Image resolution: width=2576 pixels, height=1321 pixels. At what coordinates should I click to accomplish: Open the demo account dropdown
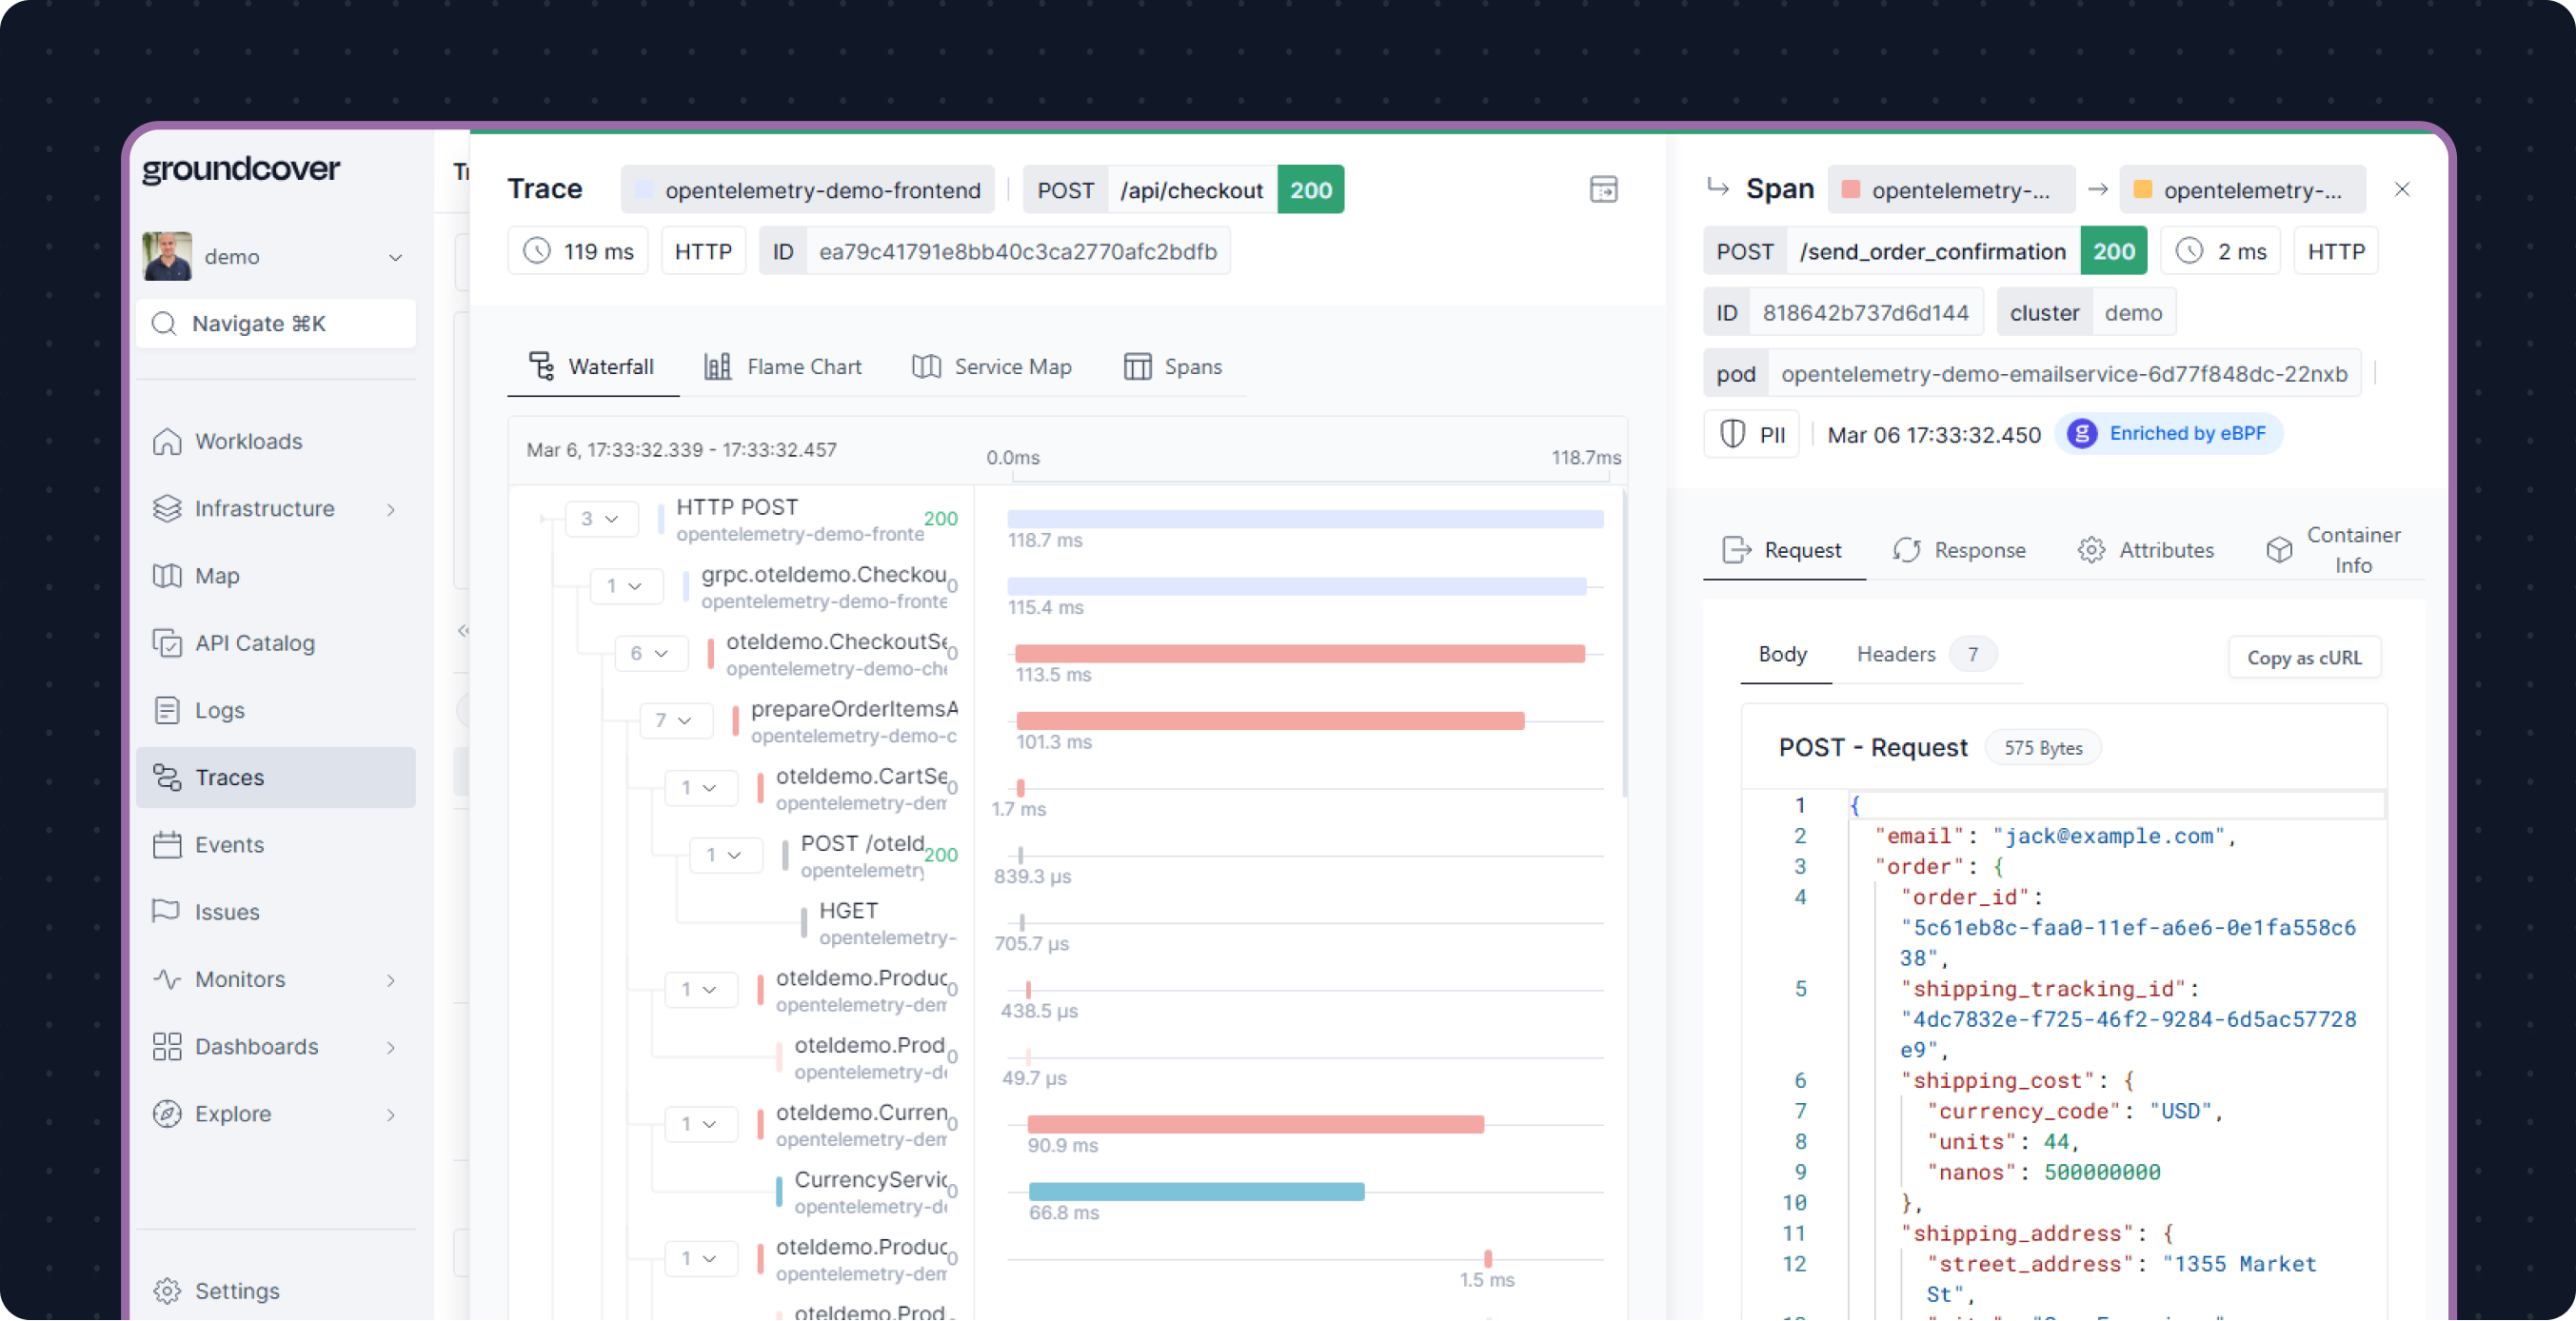(x=395, y=257)
